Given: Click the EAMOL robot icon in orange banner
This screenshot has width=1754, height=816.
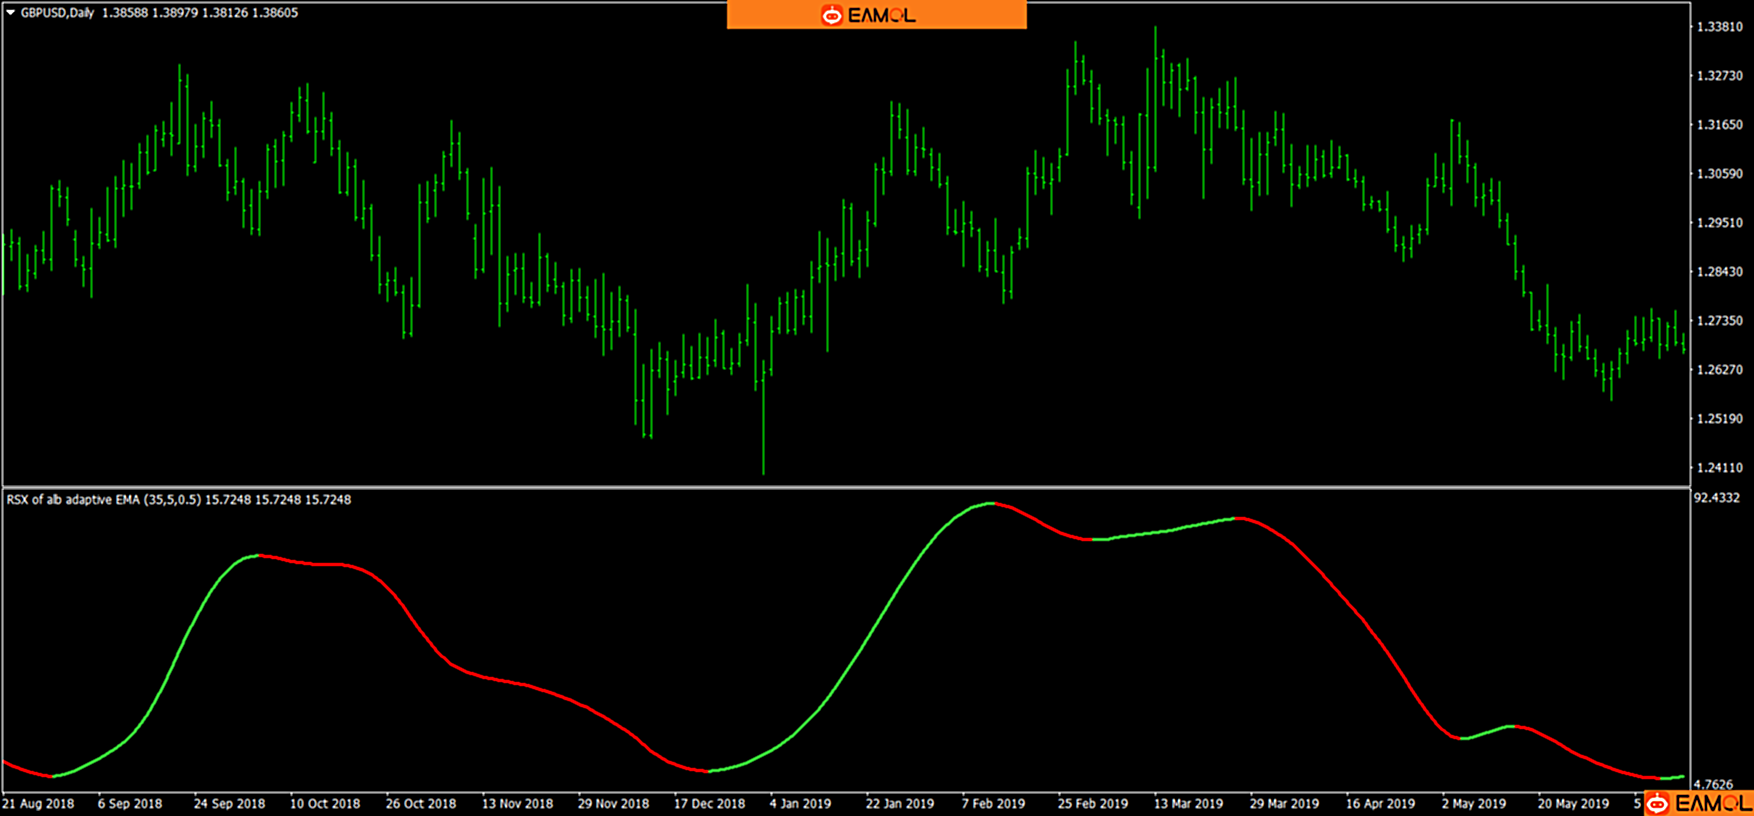Looking at the screenshot, I should click(831, 15).
